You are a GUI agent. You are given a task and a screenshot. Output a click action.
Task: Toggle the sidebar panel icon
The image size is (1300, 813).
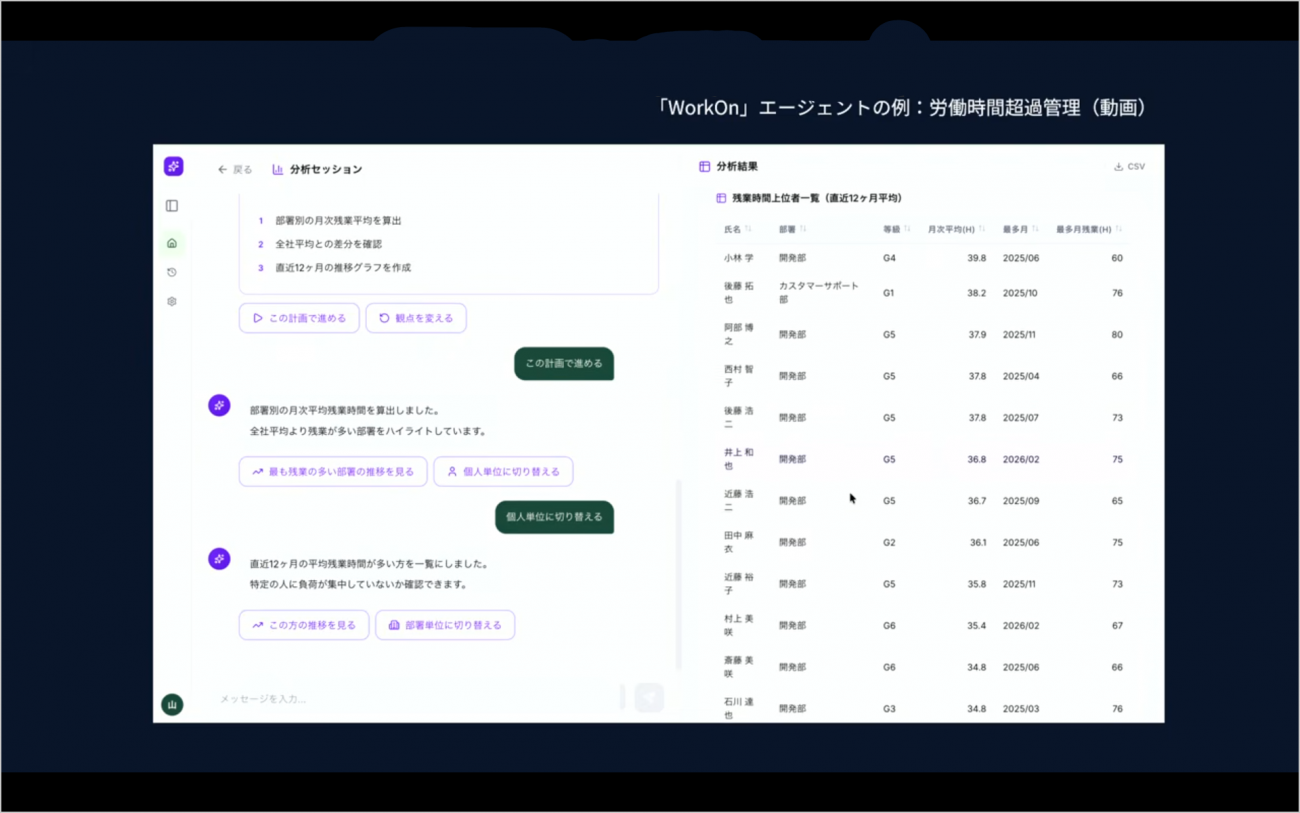[171, 205]
